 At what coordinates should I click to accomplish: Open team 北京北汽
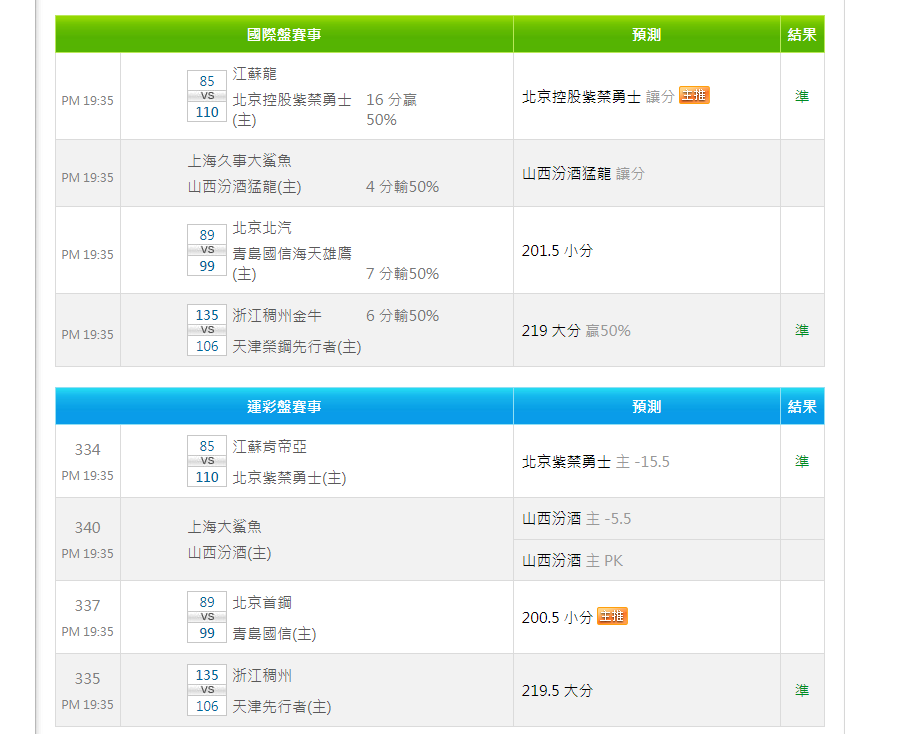click(x=262, y=228)
